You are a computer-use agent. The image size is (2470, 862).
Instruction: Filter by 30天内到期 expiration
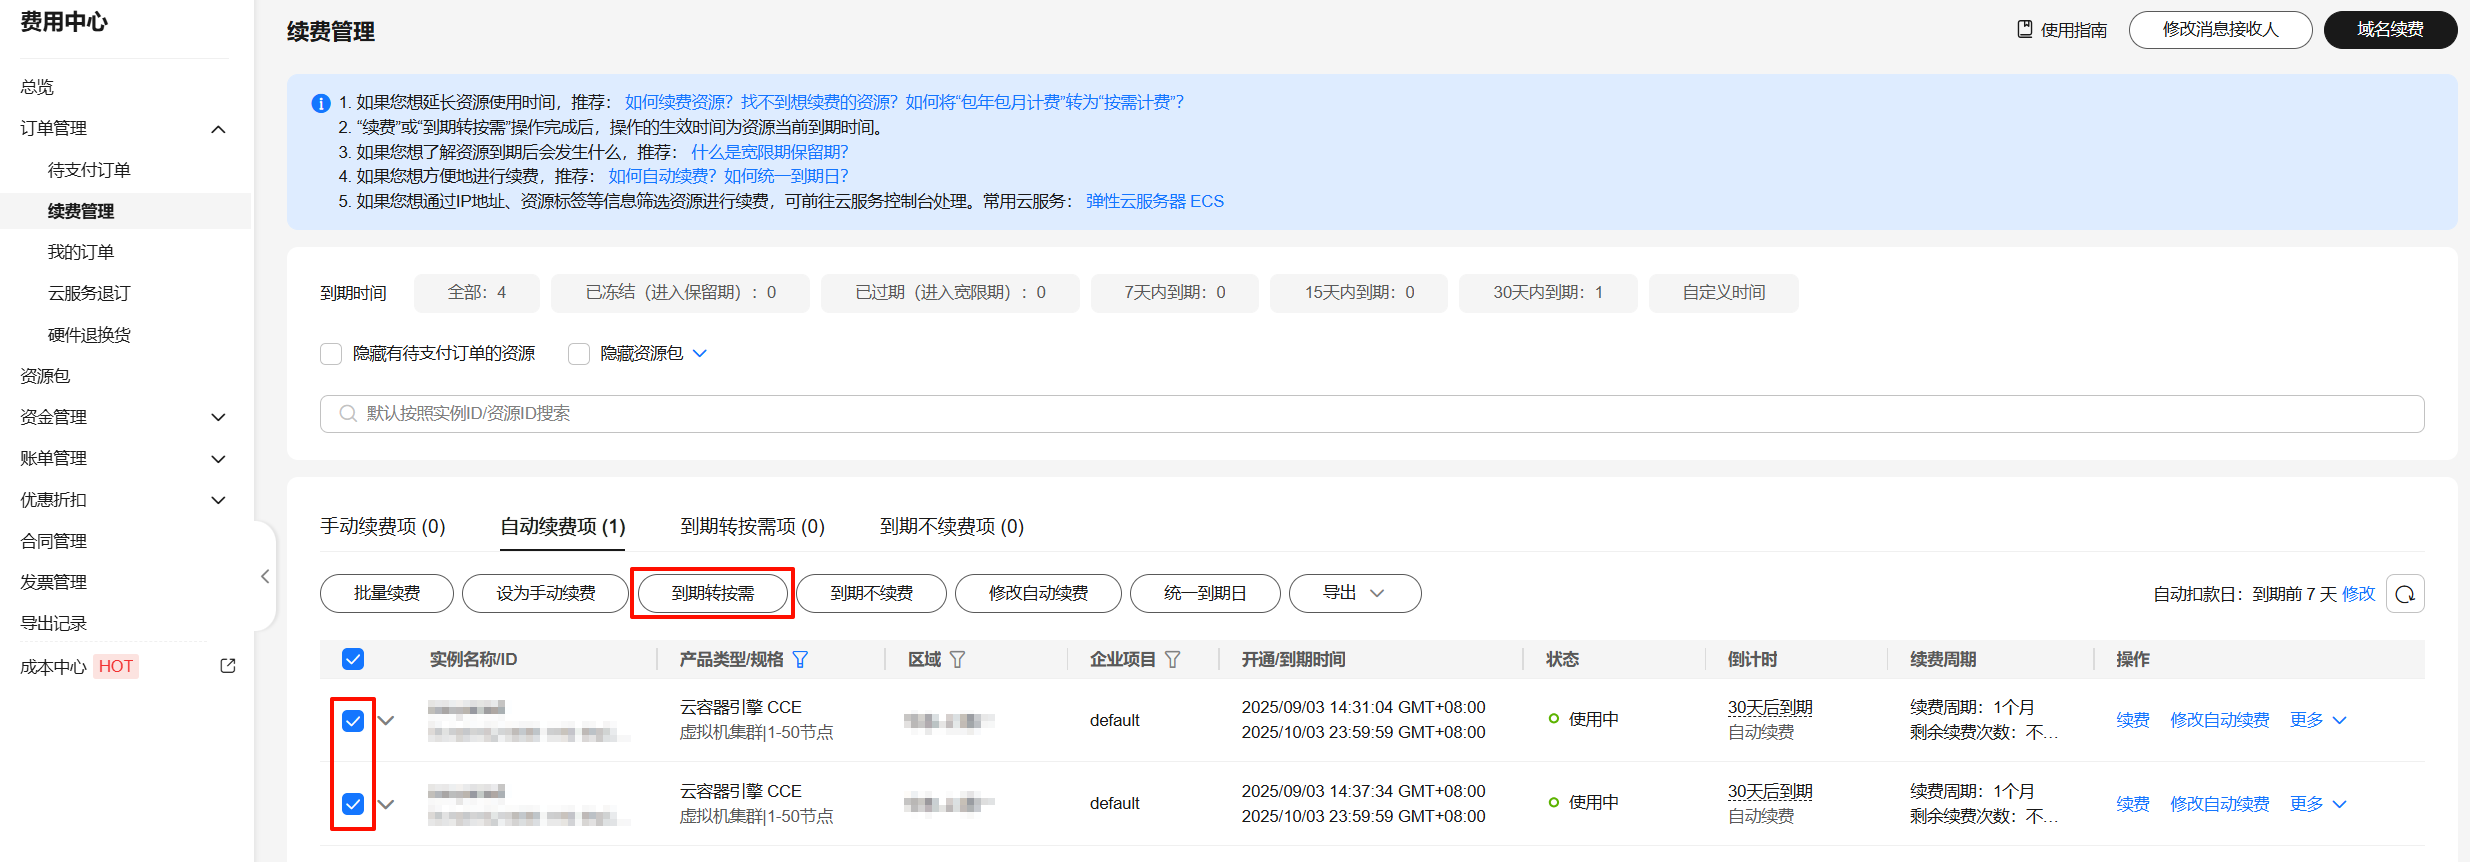1547,293
